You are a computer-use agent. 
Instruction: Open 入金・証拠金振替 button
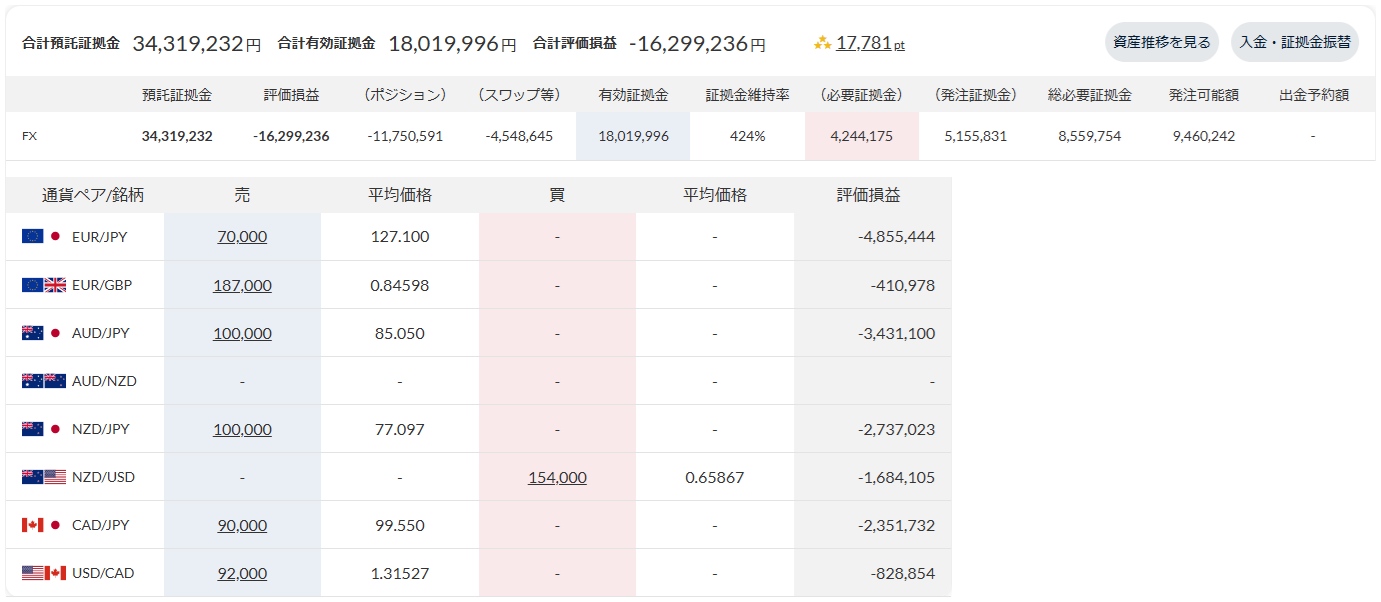click(x=1295, y=42)
